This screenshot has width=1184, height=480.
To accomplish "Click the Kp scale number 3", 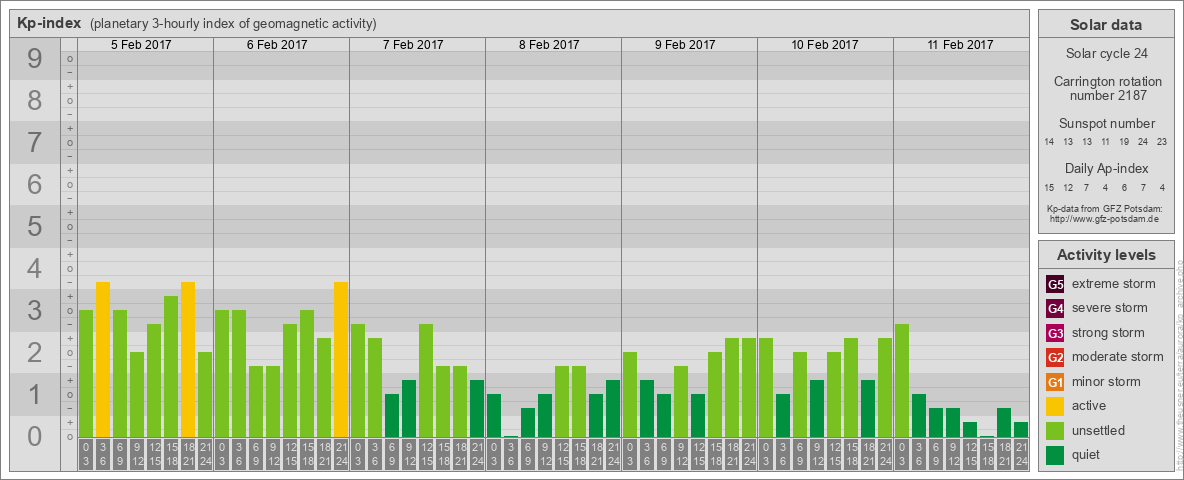I will pyautogui.click(x=34, y=310).
